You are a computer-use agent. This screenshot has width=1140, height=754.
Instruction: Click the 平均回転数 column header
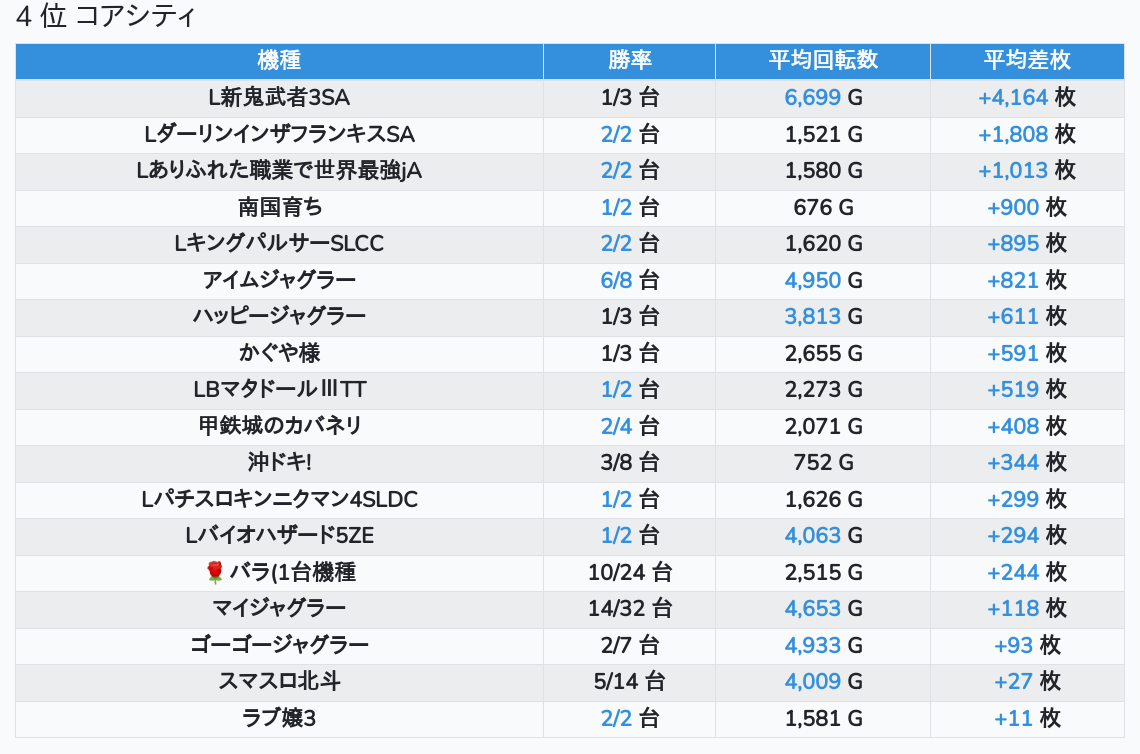click(x=823, y=60)
